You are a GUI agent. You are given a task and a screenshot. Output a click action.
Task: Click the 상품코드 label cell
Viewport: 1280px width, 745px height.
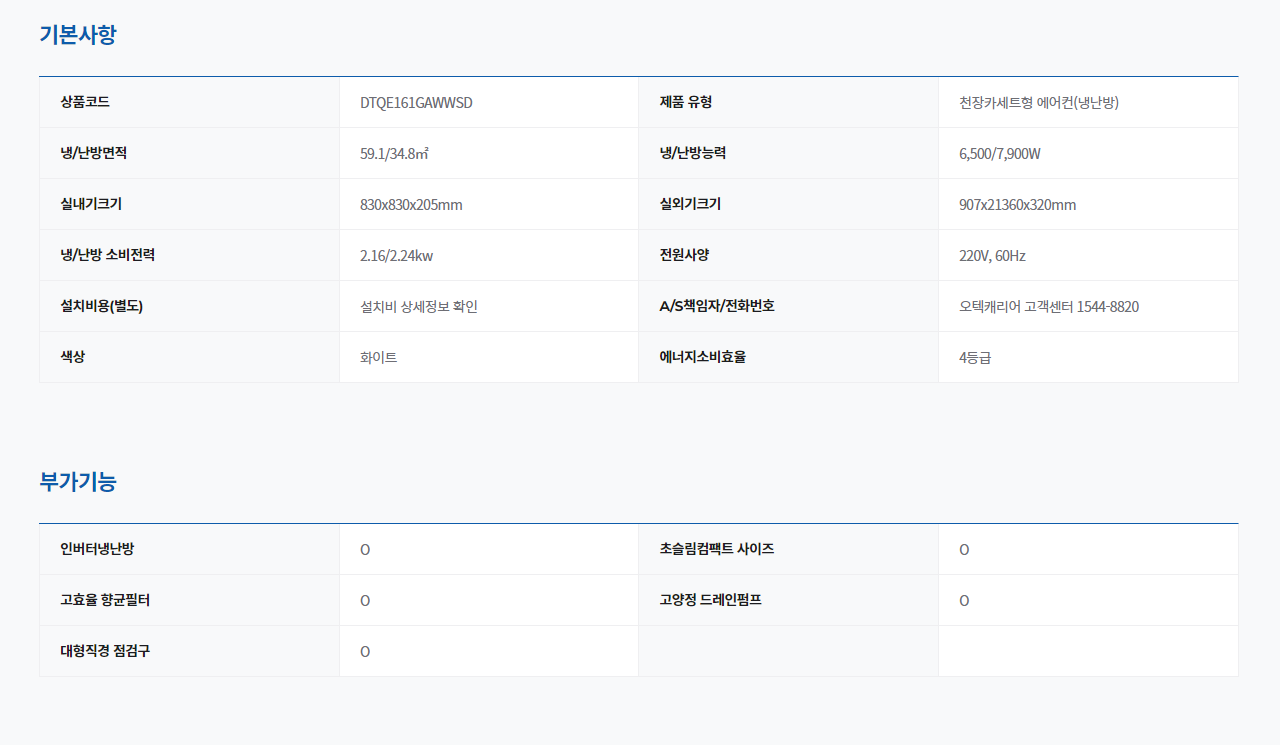tap(85, 102)
